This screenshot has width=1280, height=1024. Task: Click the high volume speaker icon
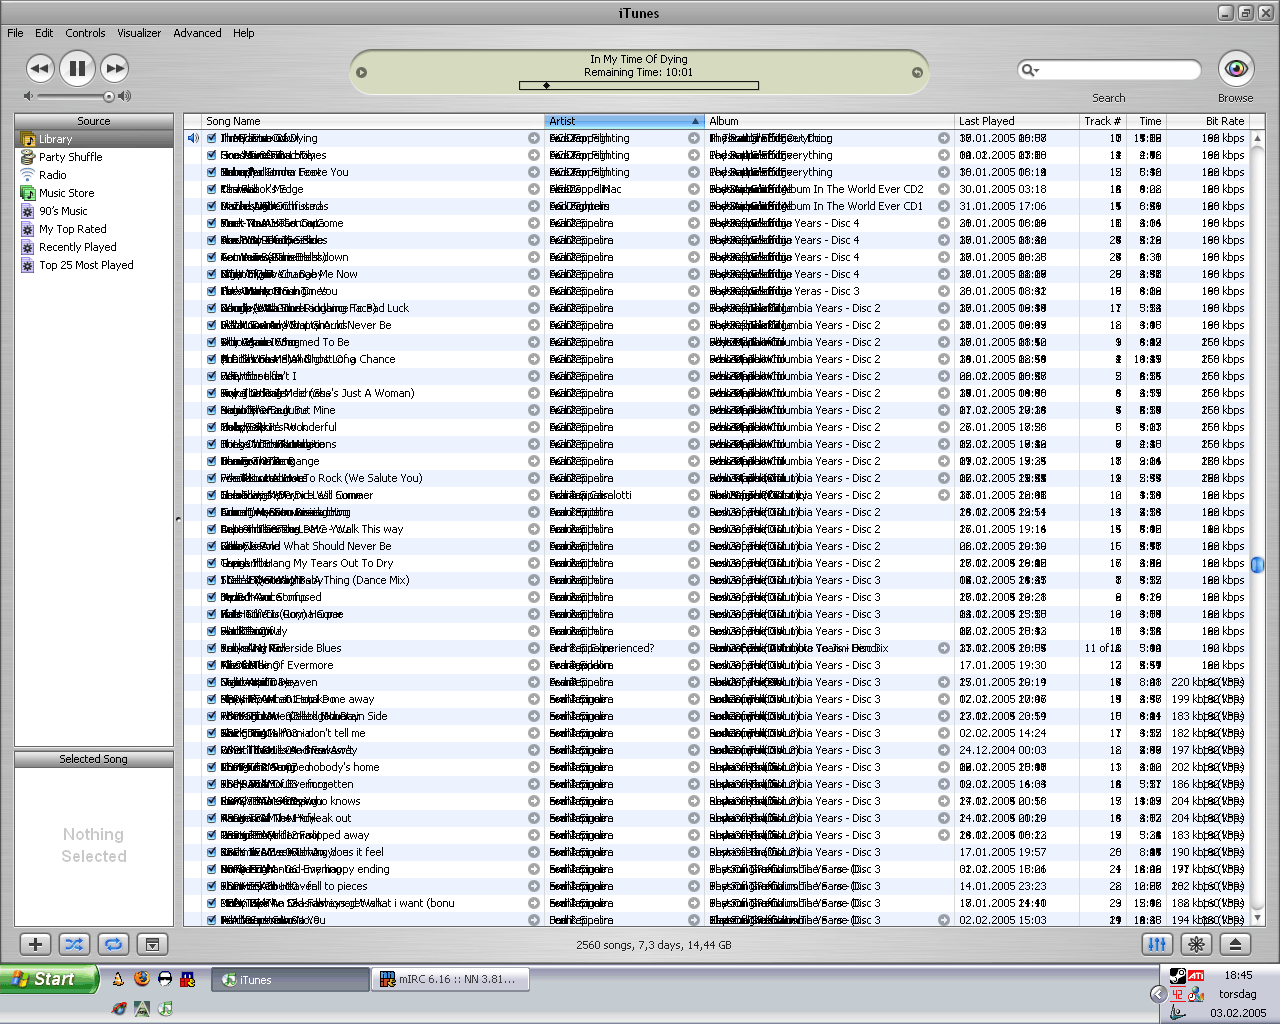124,96
